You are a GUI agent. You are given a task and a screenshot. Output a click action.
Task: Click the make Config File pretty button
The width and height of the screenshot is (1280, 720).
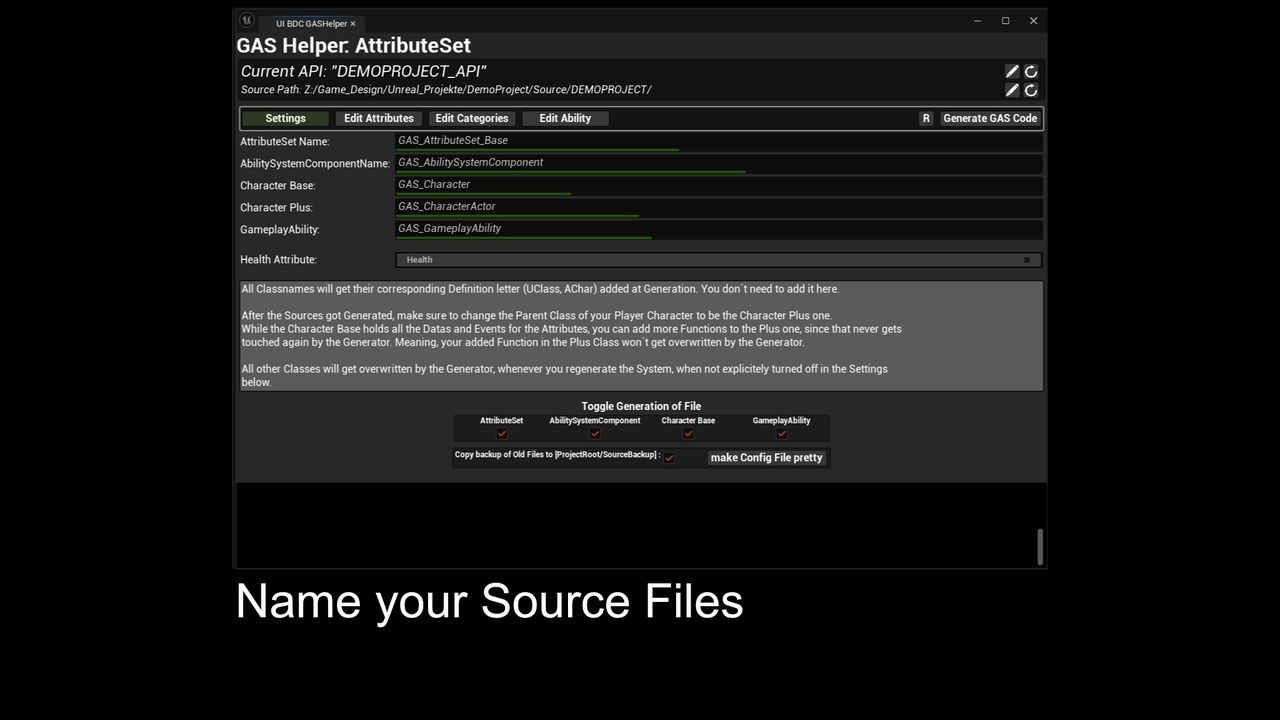coord(766,458)
